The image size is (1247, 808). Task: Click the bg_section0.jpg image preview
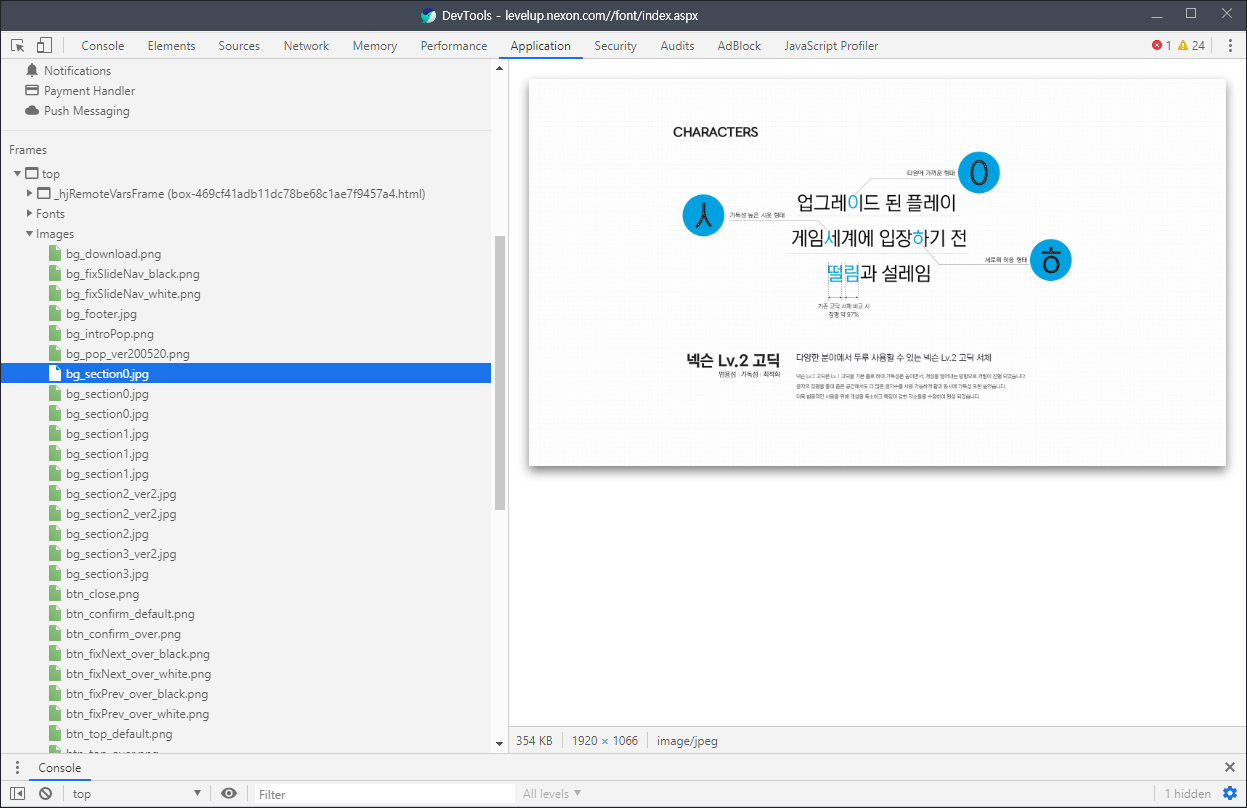[877, 272]
